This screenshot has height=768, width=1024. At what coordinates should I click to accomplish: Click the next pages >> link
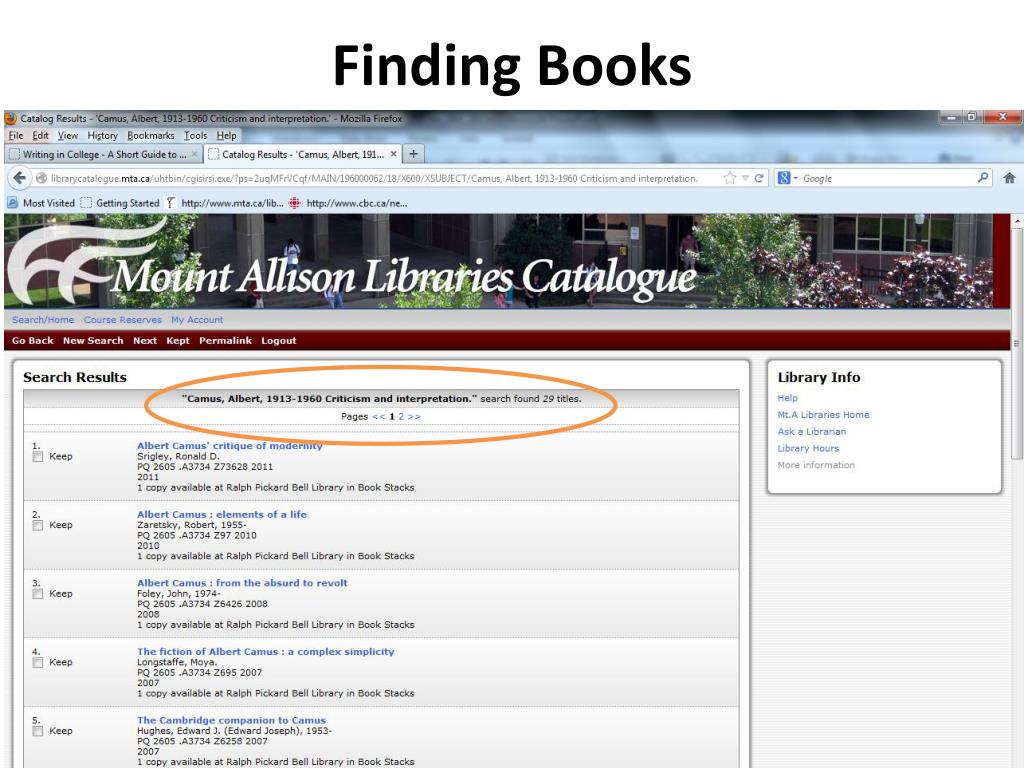414,417
